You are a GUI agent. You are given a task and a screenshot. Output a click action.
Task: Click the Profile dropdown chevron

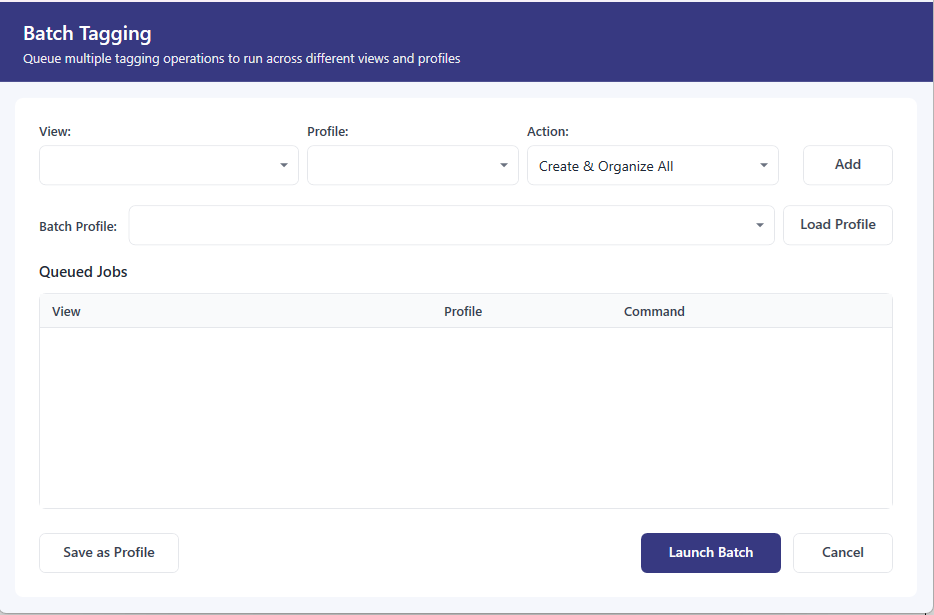click(503, 164)
